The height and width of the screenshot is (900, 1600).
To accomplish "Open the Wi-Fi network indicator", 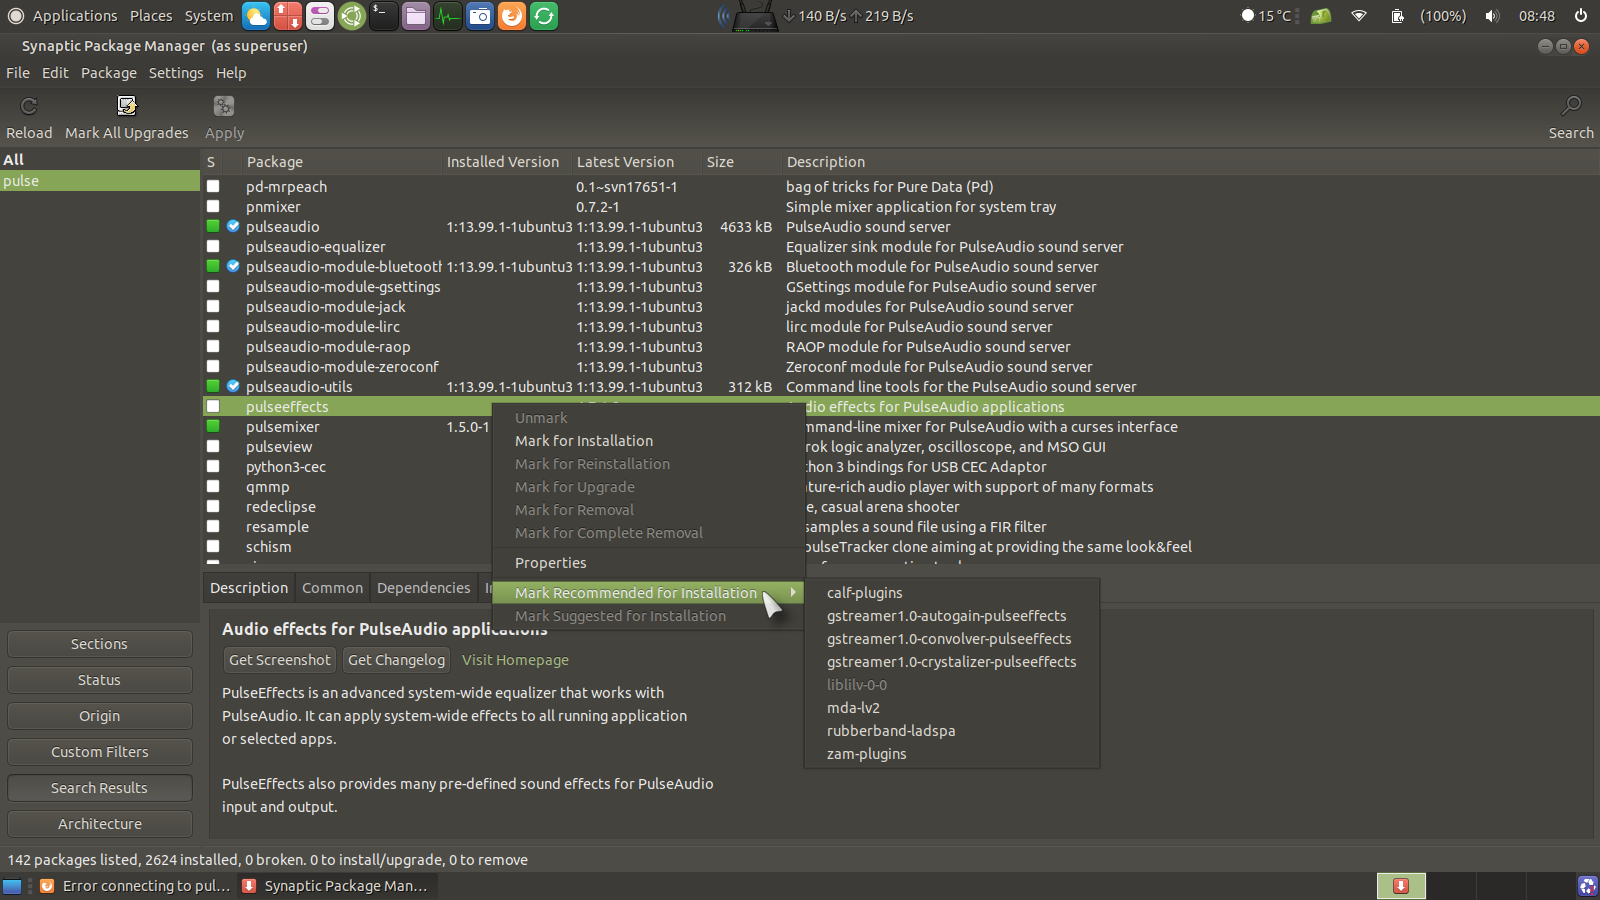I will pyautogui.click(x=1359, y=16).
